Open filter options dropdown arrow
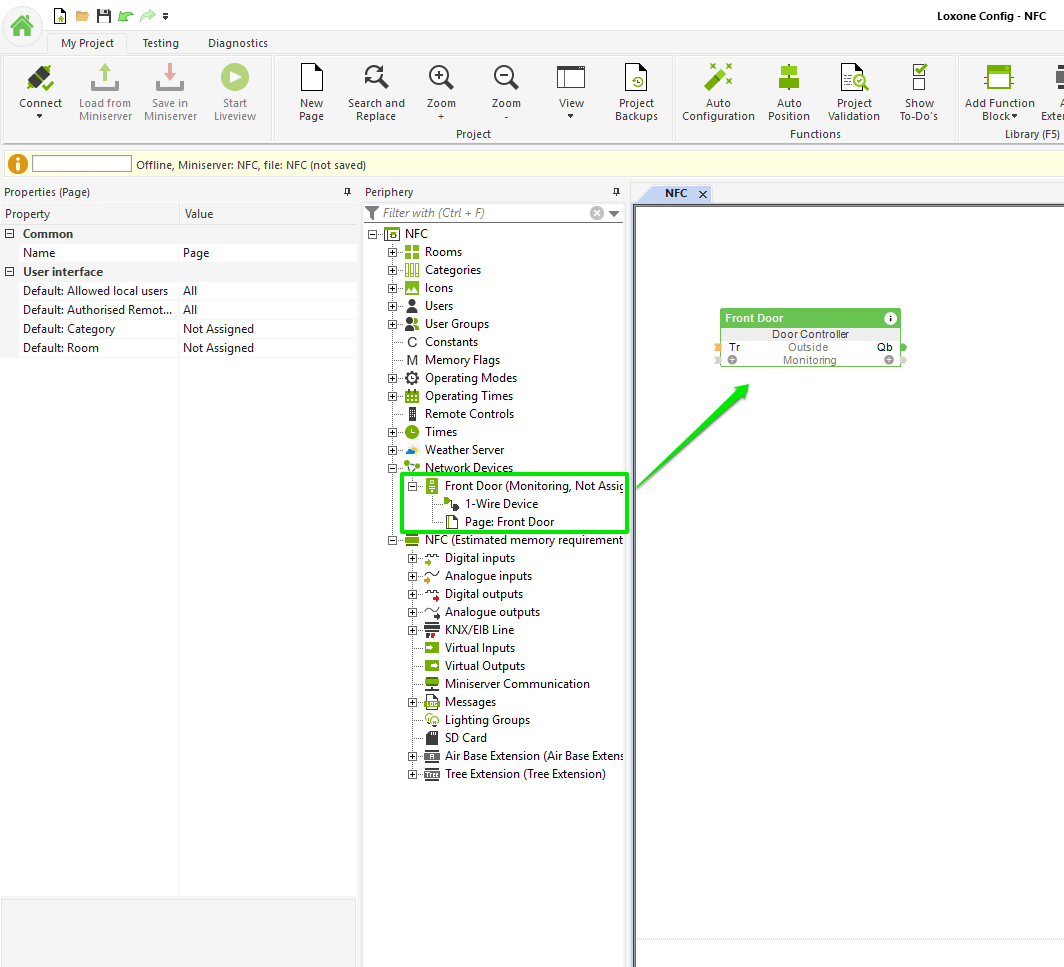The width and height of the screenshot is (1064, 967). (x=614, y=214)
